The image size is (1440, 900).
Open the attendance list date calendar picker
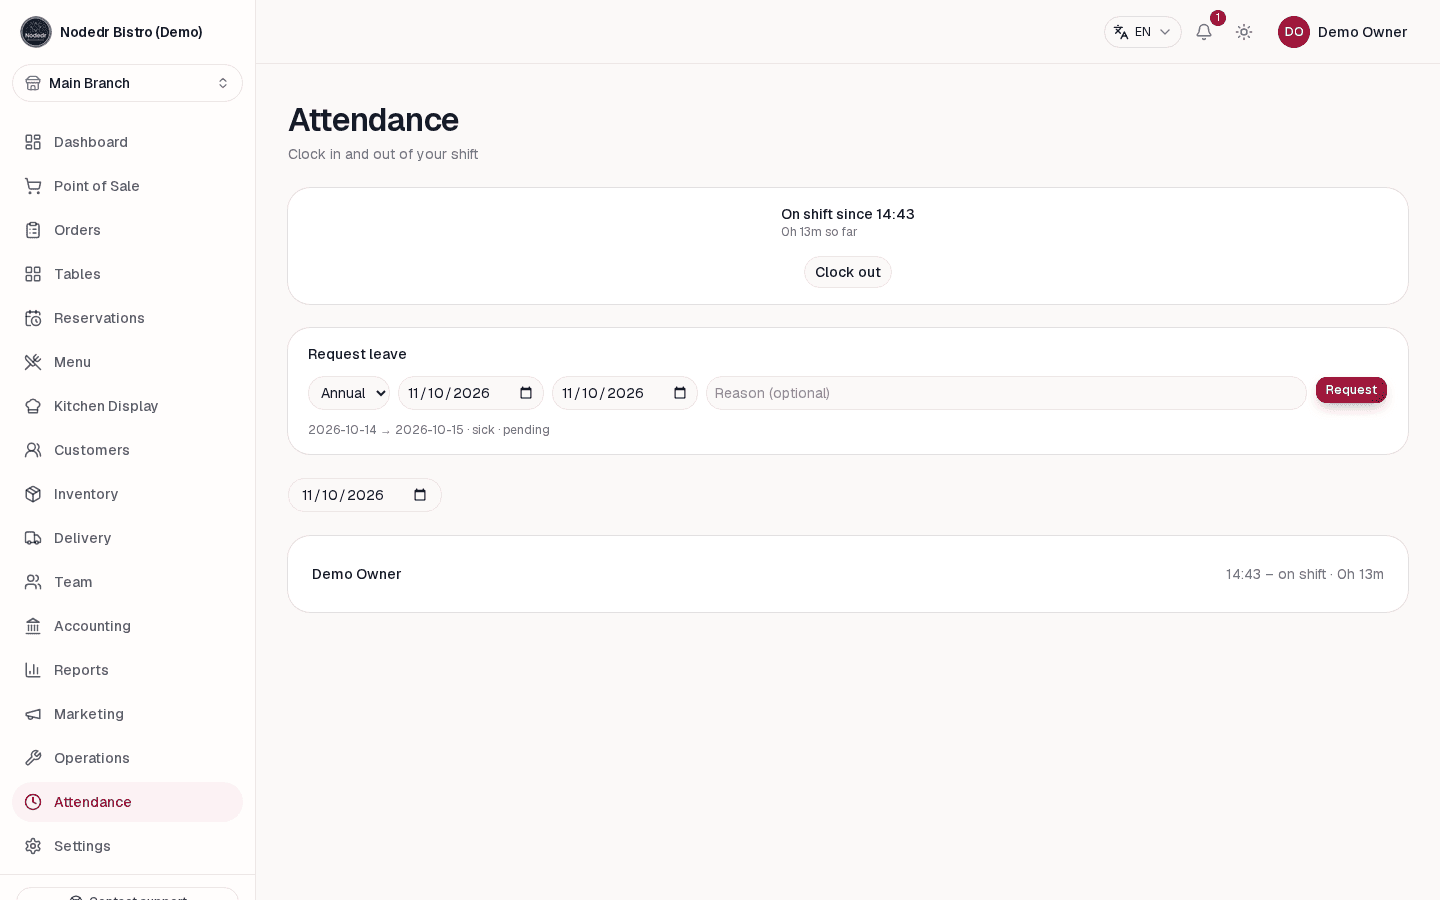point(420,495)
